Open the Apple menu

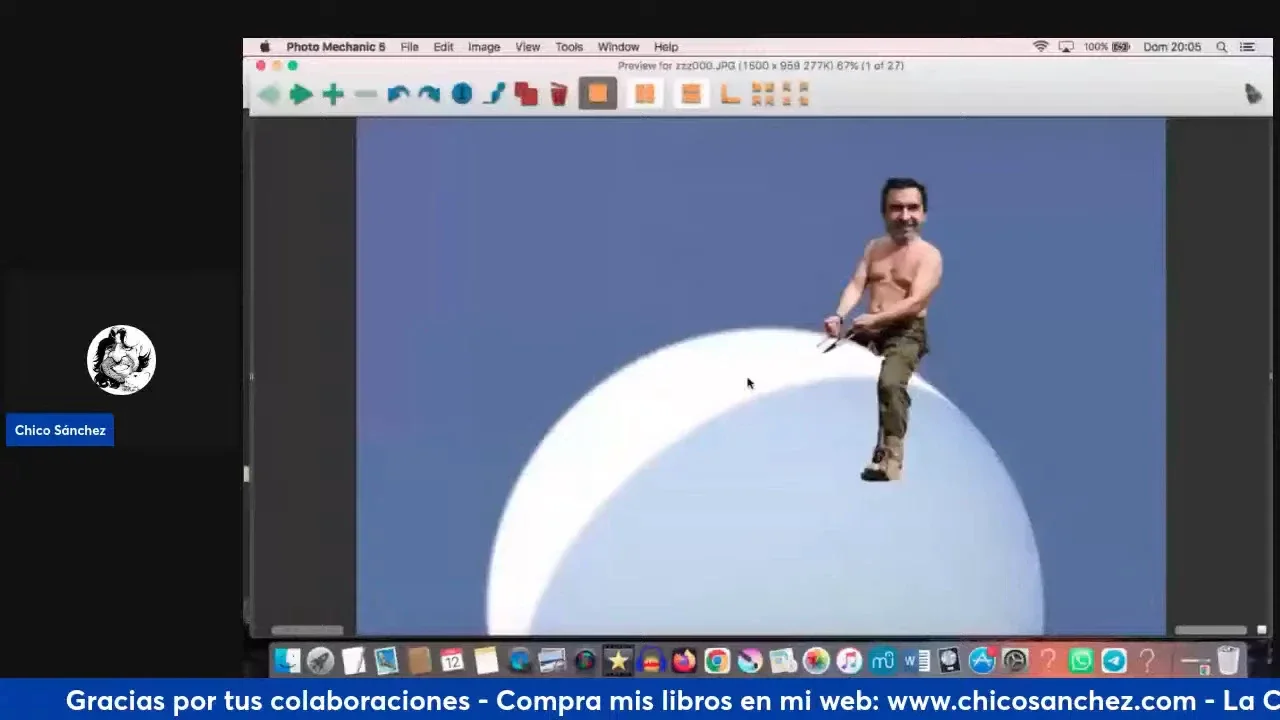coord(265,47)
